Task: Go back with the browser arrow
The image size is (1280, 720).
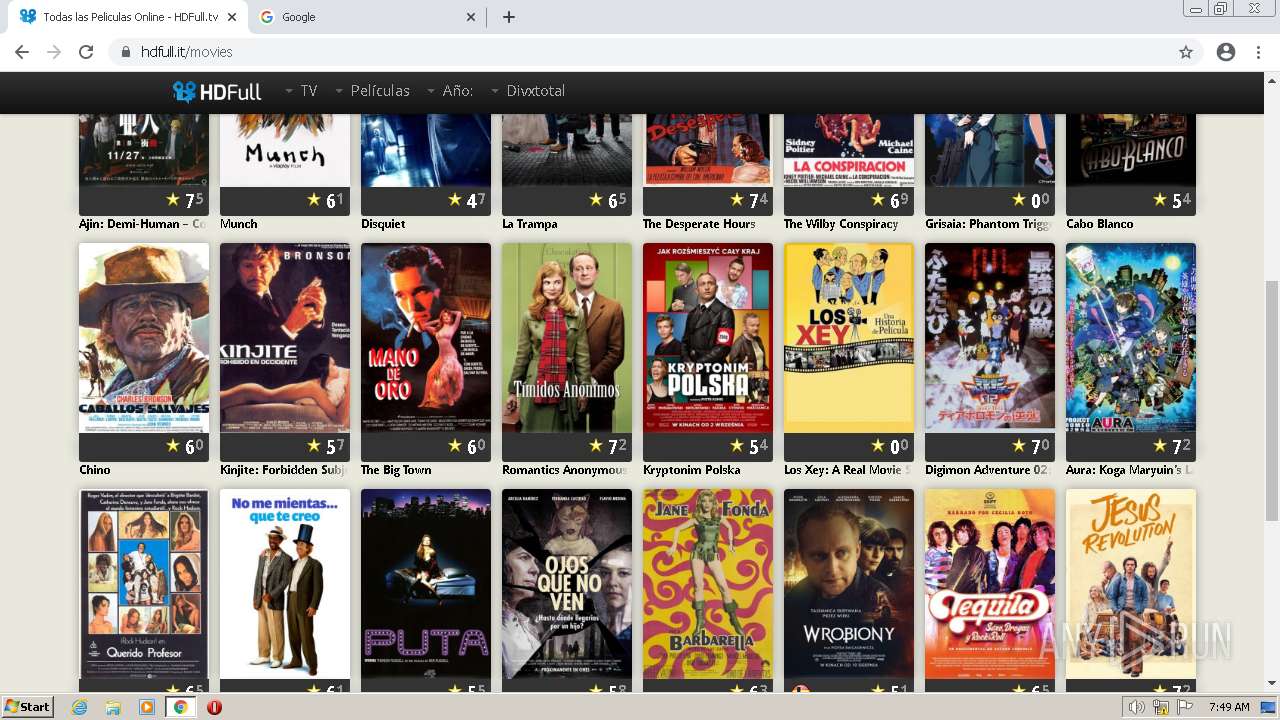Action: pyautogui.click(x=22, y=52)
